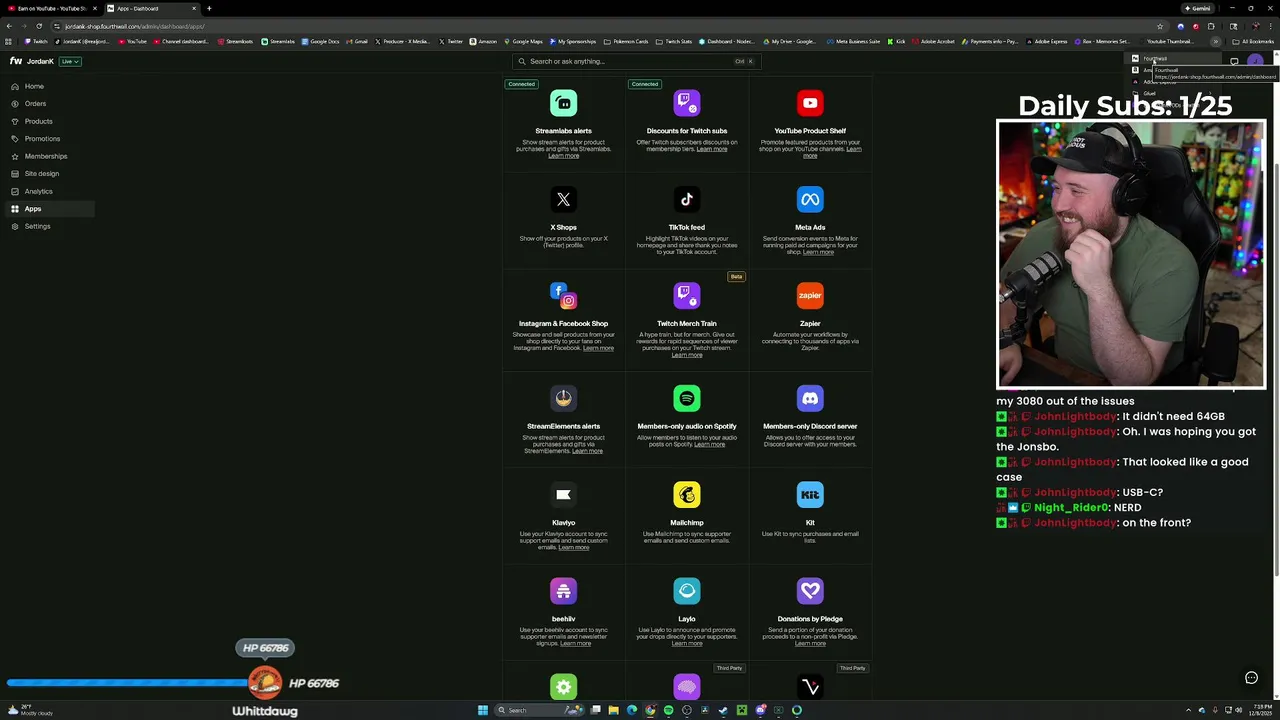
Task: Open Discounts for Twitch subs icon
Action: (687, 103)
